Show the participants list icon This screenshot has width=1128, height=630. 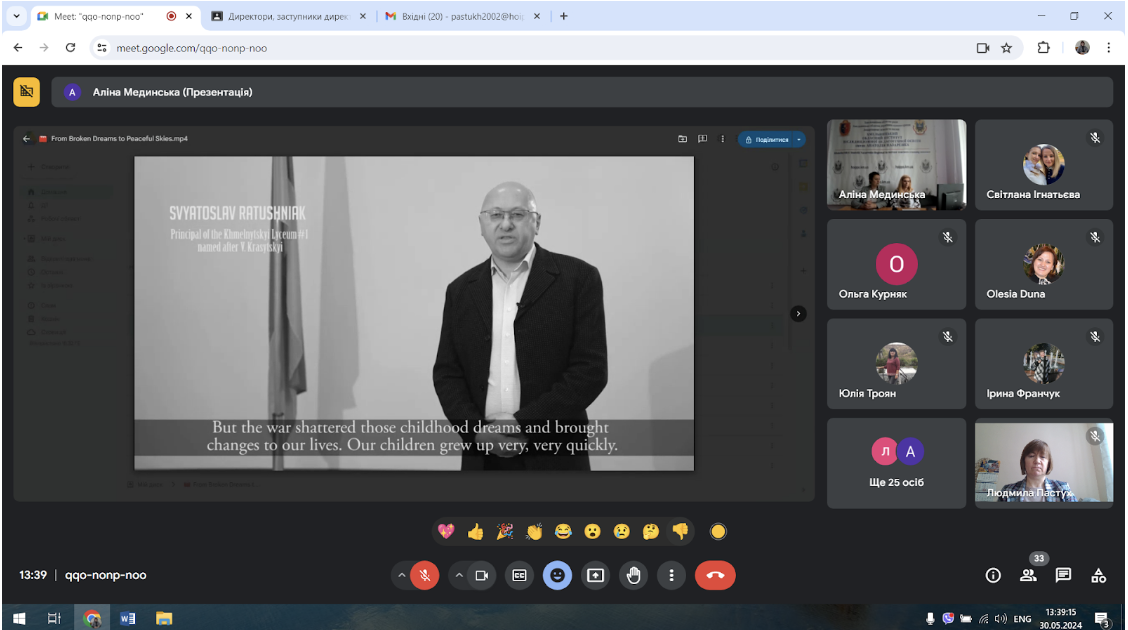point(1028,575)
